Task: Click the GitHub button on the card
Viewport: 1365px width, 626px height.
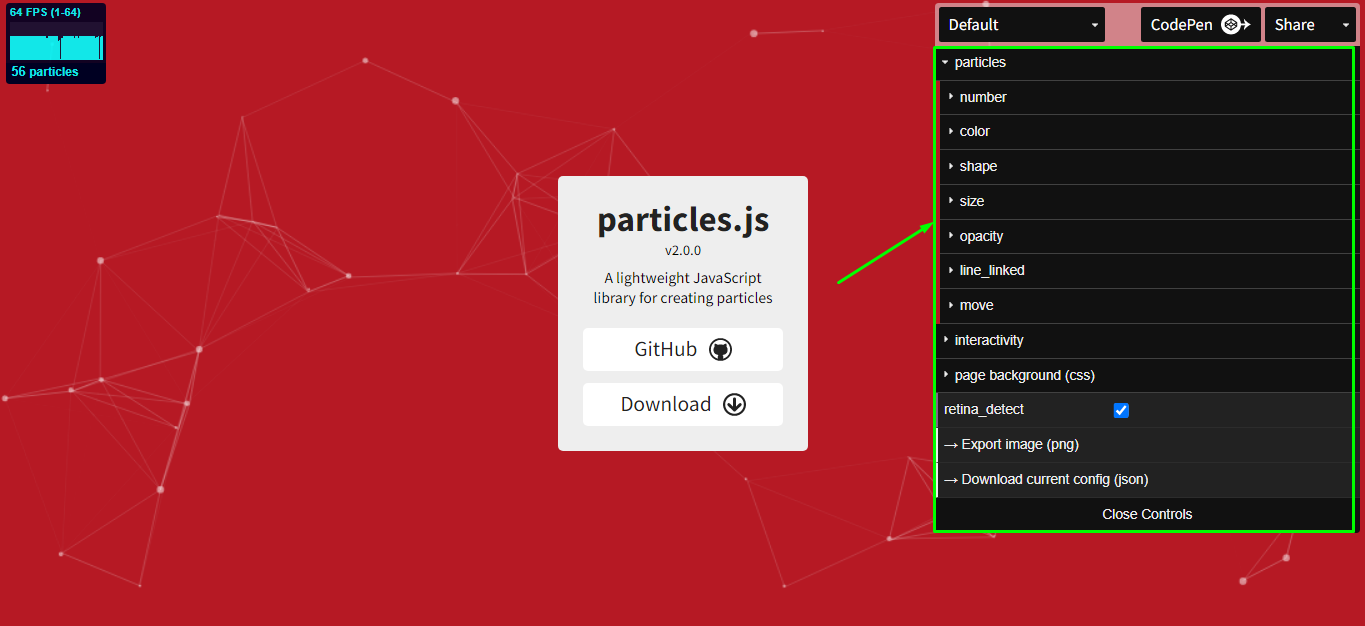Action: tap(683, 349)
